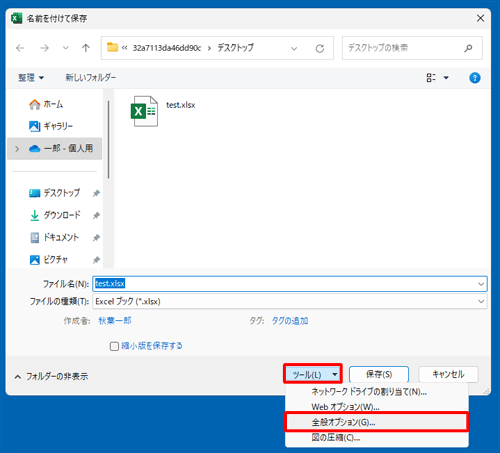Open the 整理 menu
Image resolution: width=500 pixels, height=453 pixels.
pos(31,78)
